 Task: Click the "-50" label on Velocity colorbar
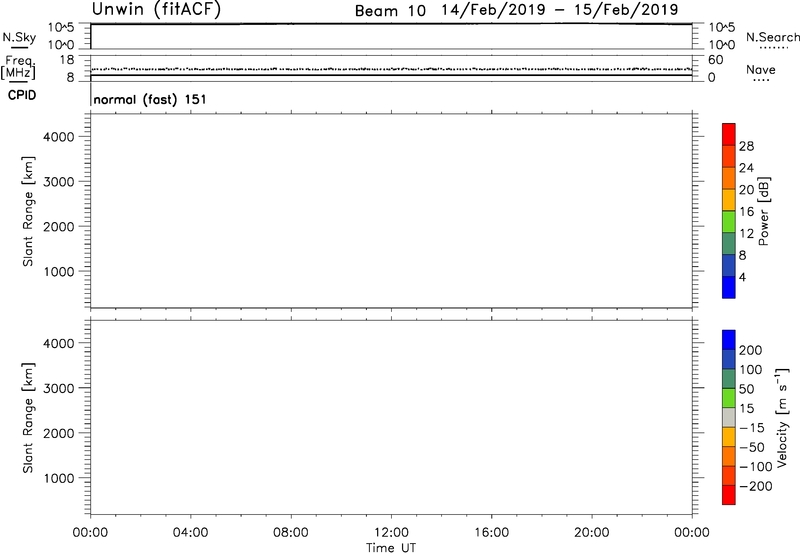(x=752, y=447)
